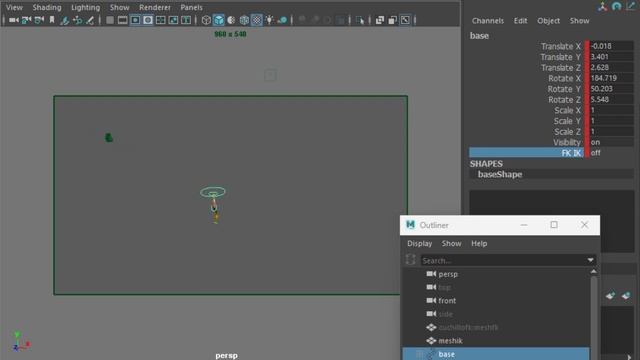
Task: Select the Visibility channel label
Action: (x=567, y=142)
